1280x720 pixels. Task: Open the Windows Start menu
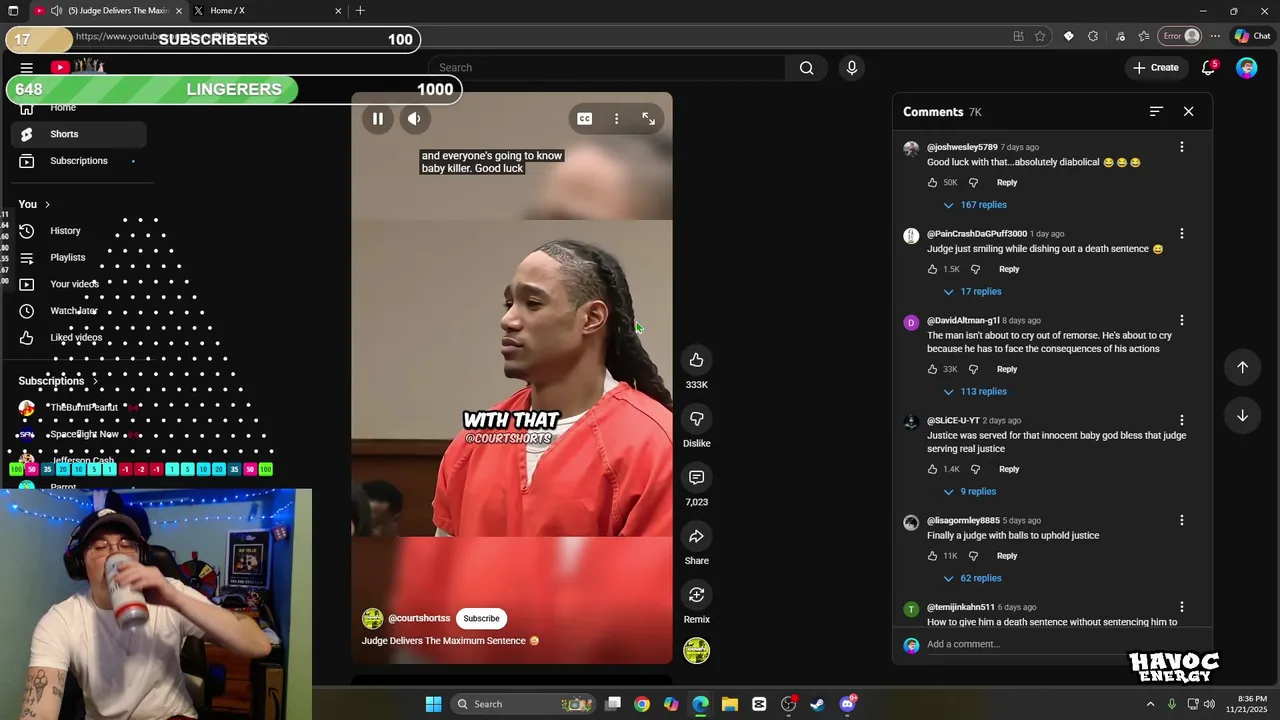pyautogui.click(x=433, y=704)
